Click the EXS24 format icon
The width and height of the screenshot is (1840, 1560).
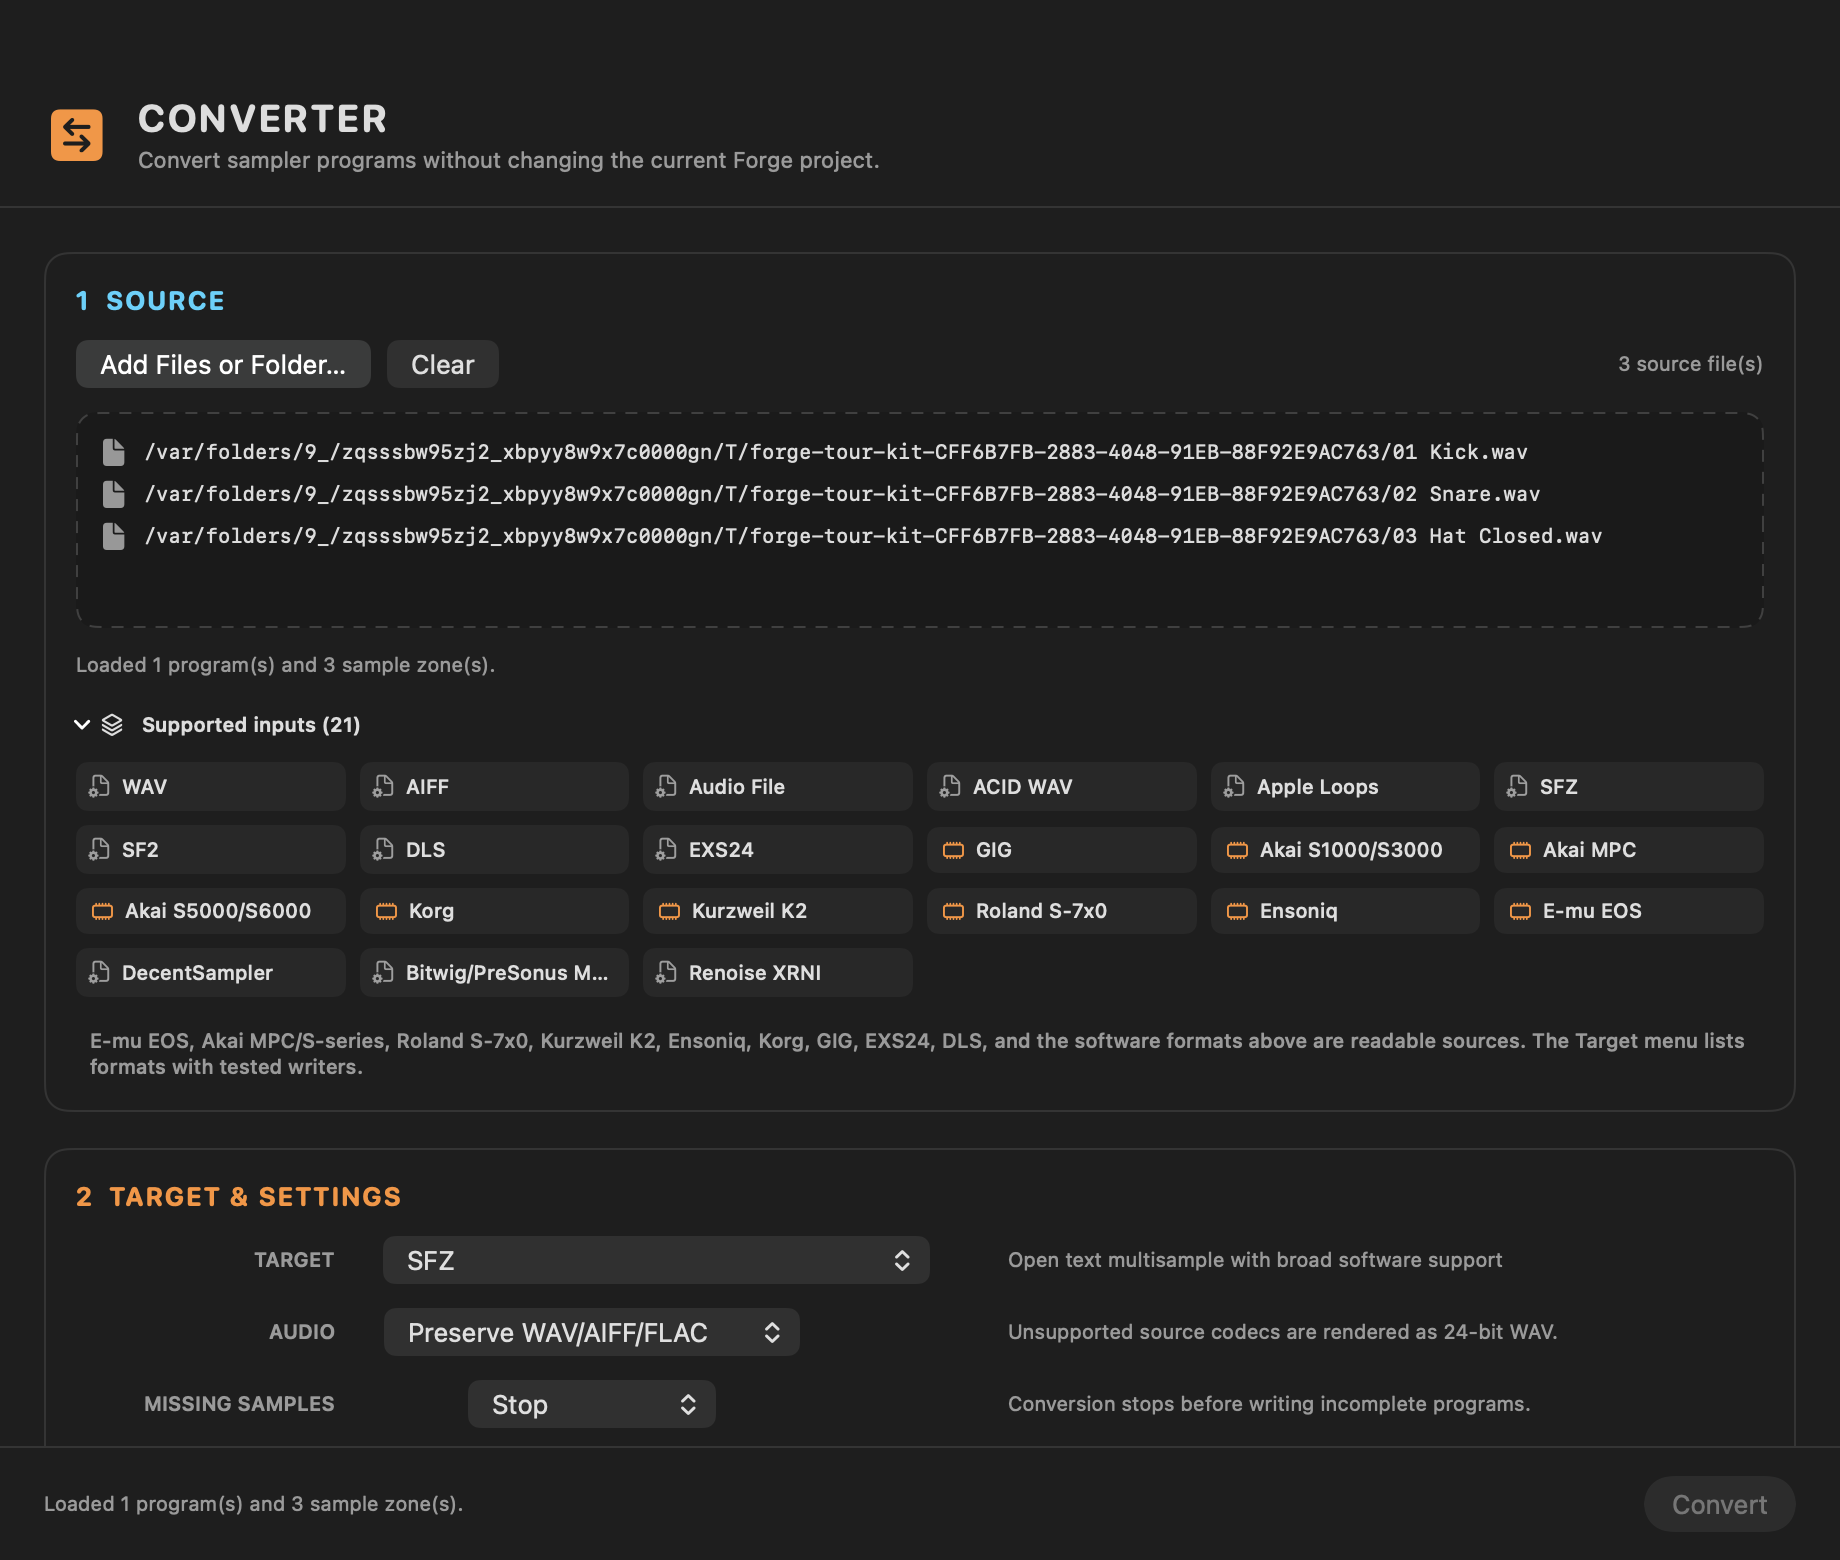point(666,850)
